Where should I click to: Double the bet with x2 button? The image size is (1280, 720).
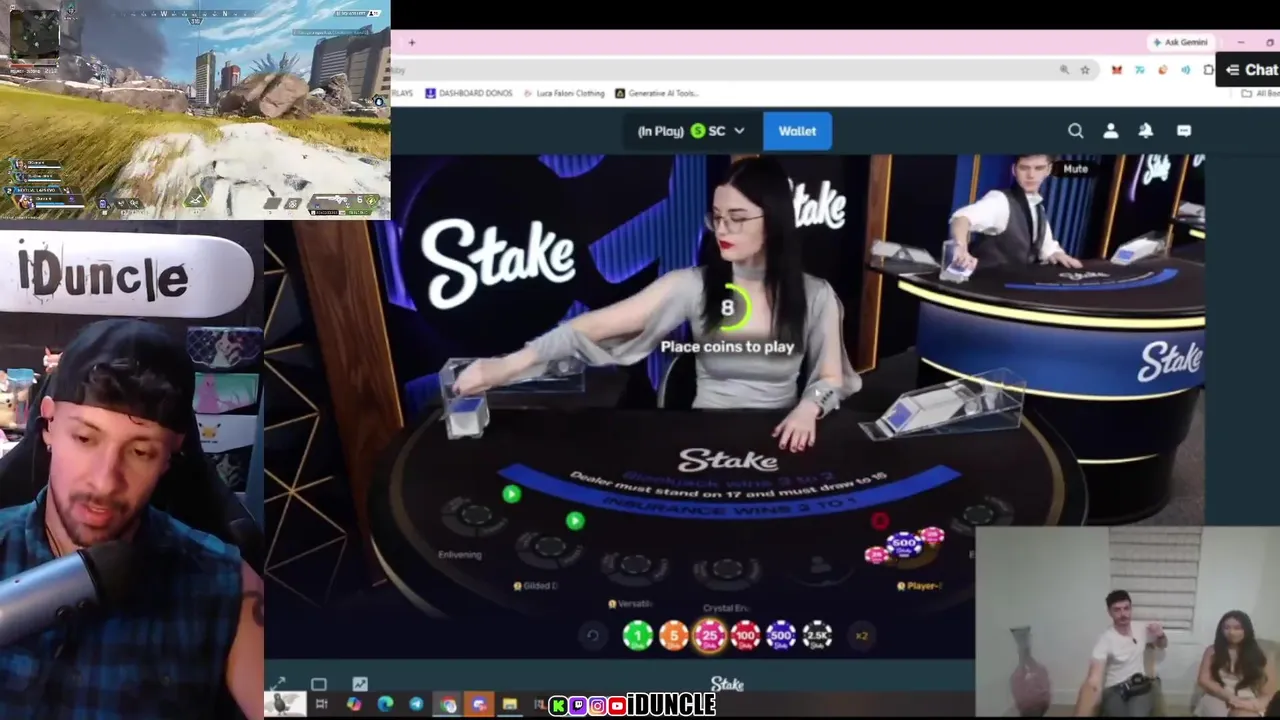861,635
